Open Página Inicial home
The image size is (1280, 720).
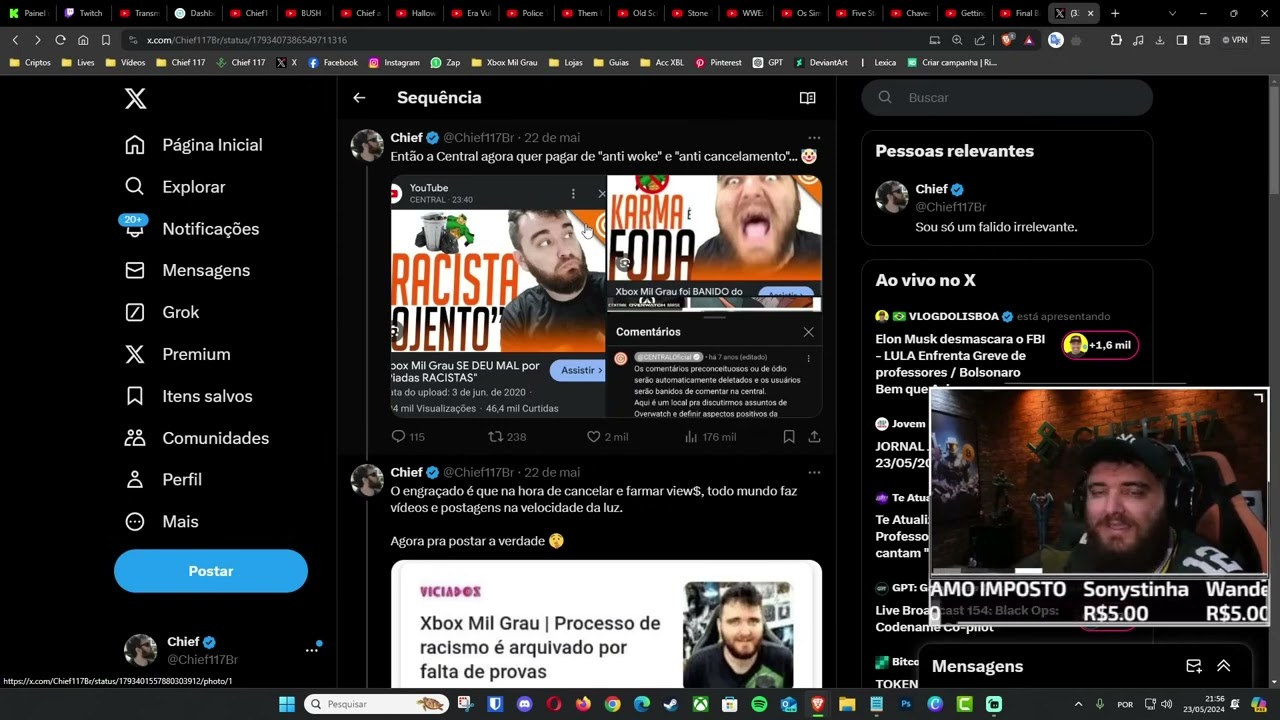193,145
